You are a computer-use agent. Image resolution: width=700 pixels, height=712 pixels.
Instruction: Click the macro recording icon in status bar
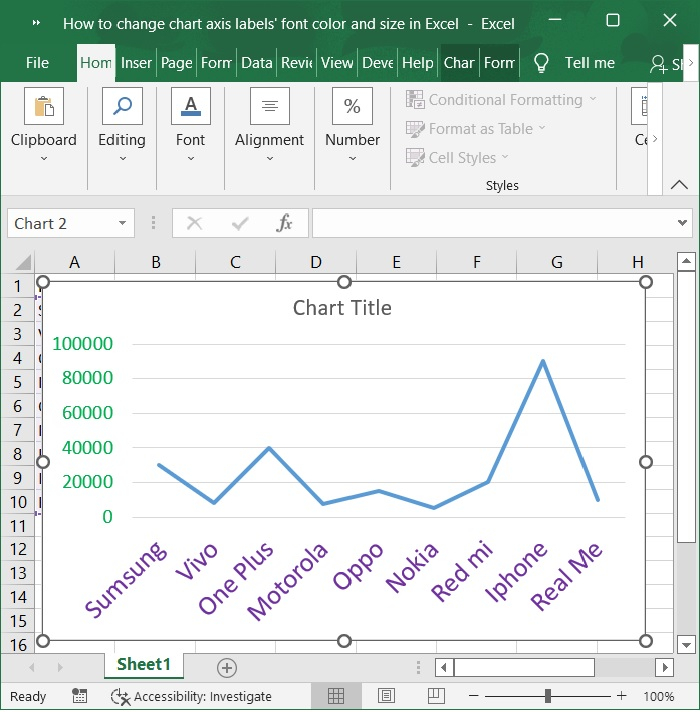pos(79,696)
